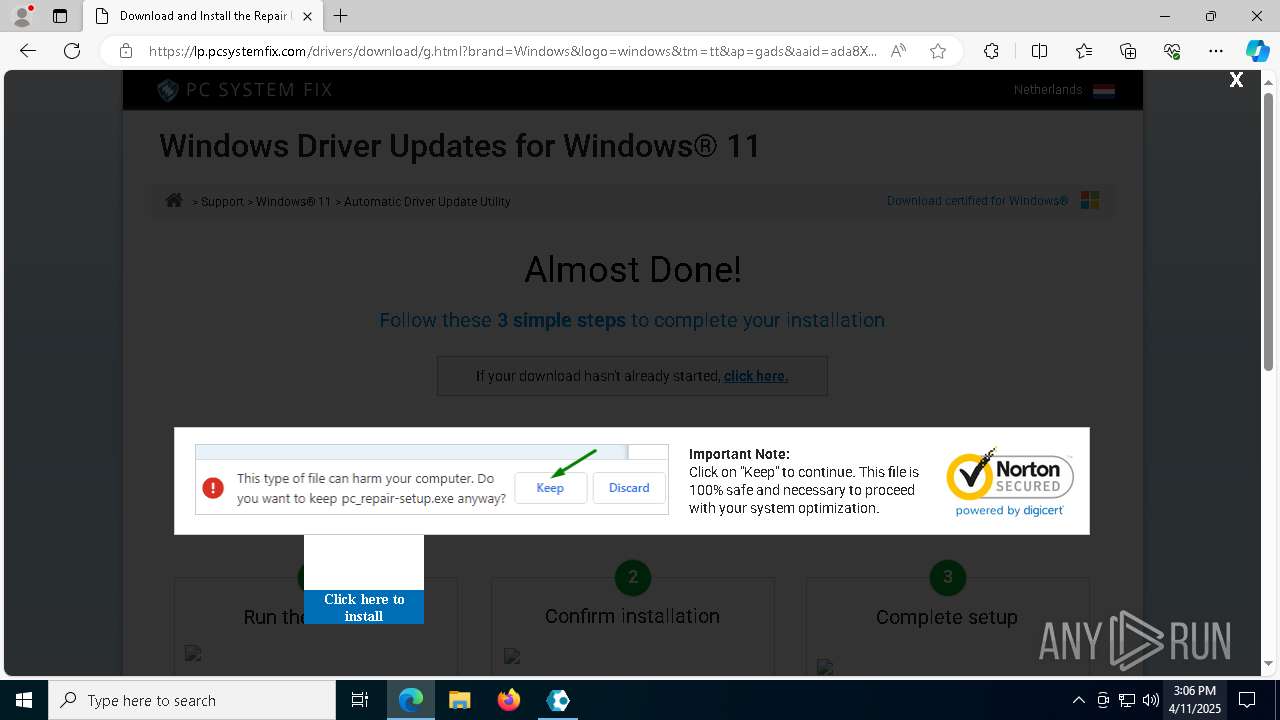
Task: Open the notification center icon
Action: [1248, 700]
